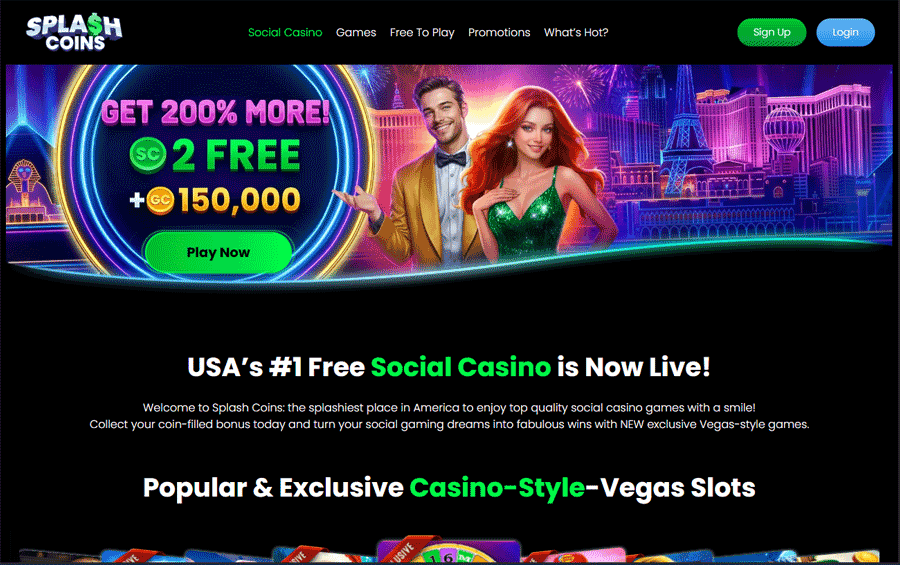Image resolution: width=900 pixels, height=565 pixels.
Task: Click the Sphinx illustration in banner
Action: coord(26,189)
